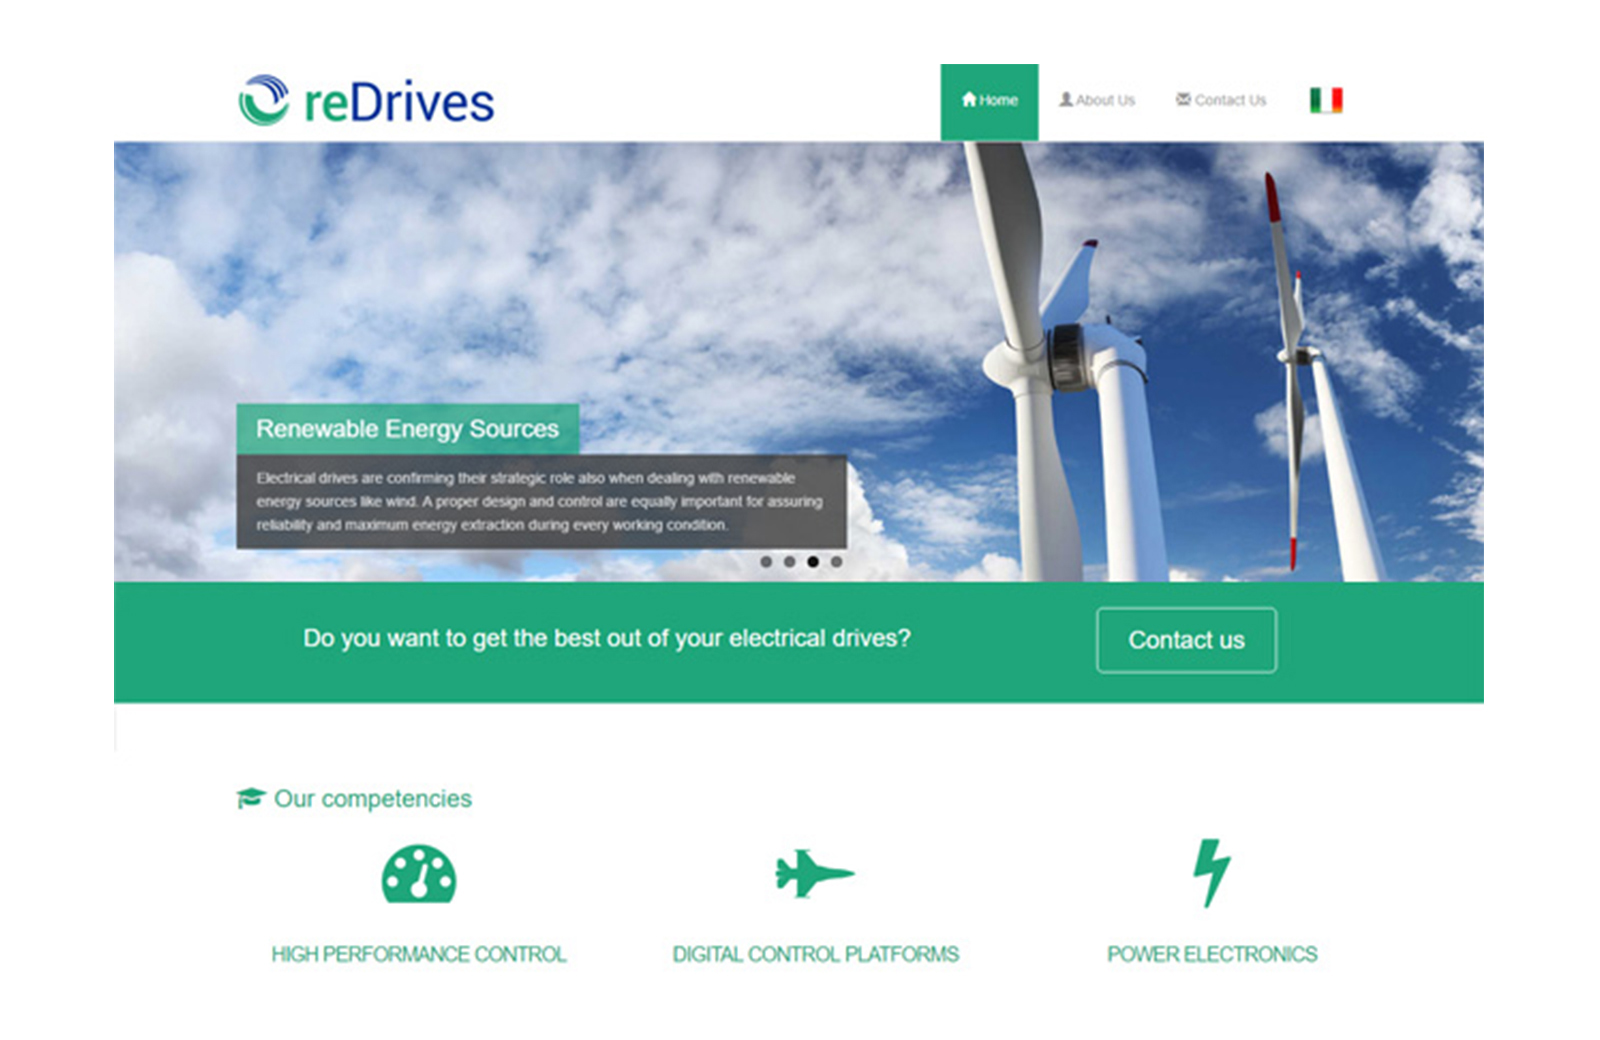This screenshot has width=1600, height=1040.
Task: Click the reDrives swirl logo icon
Action: point(264,100)
